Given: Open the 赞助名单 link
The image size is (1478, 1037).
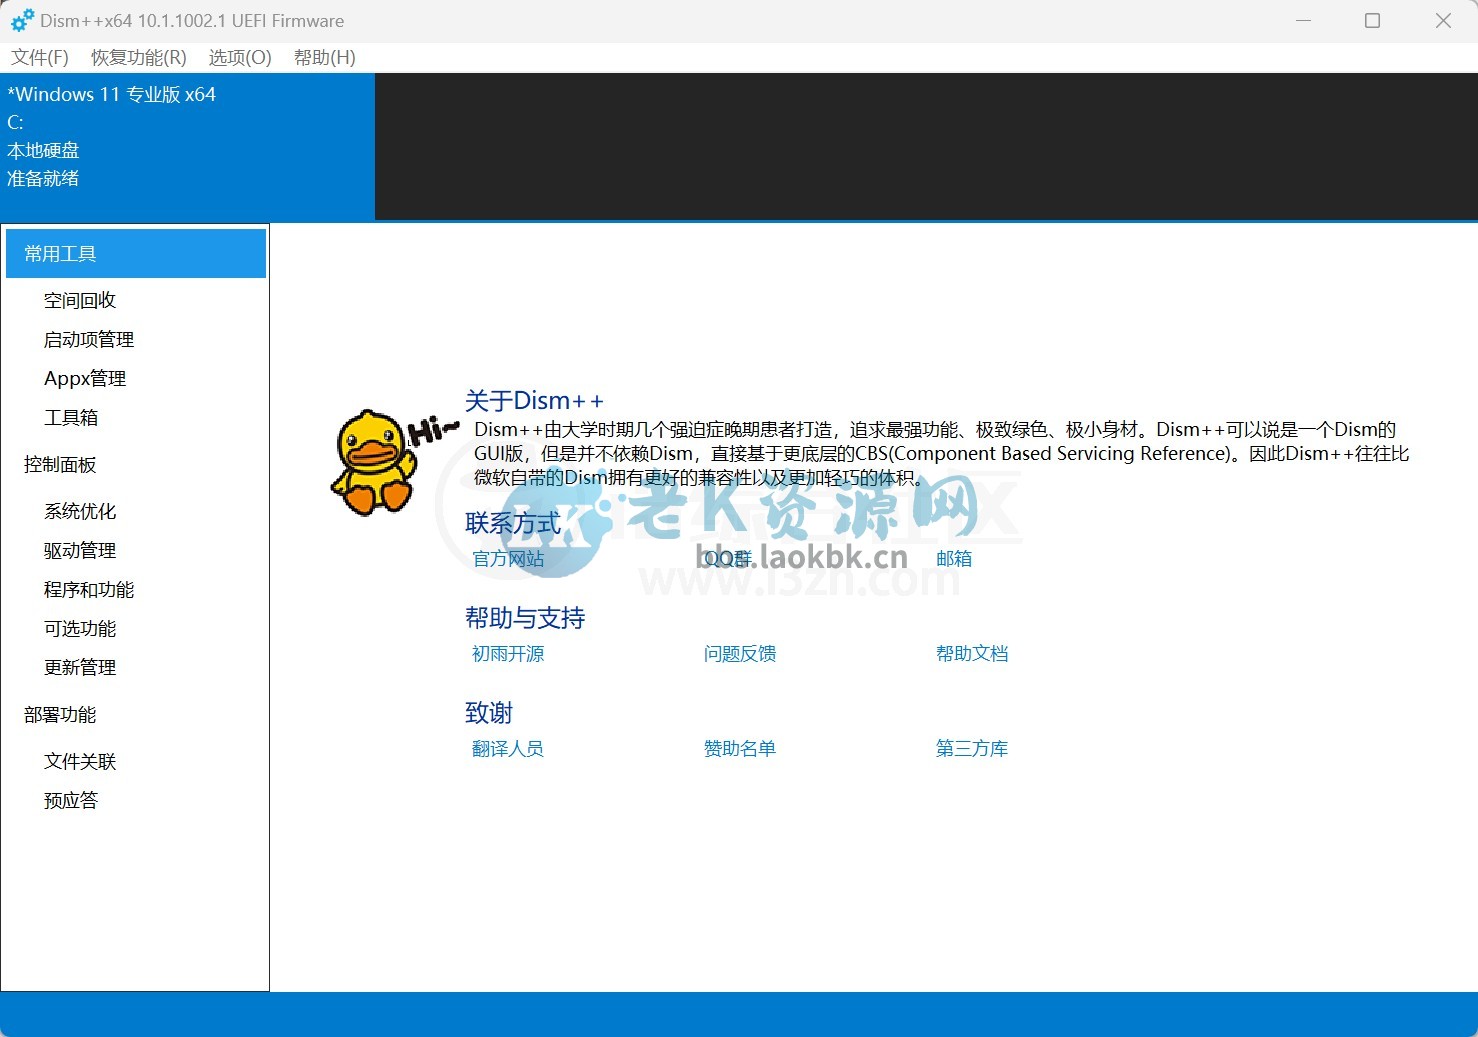Looking at the screenshot, I should (740, 748).
